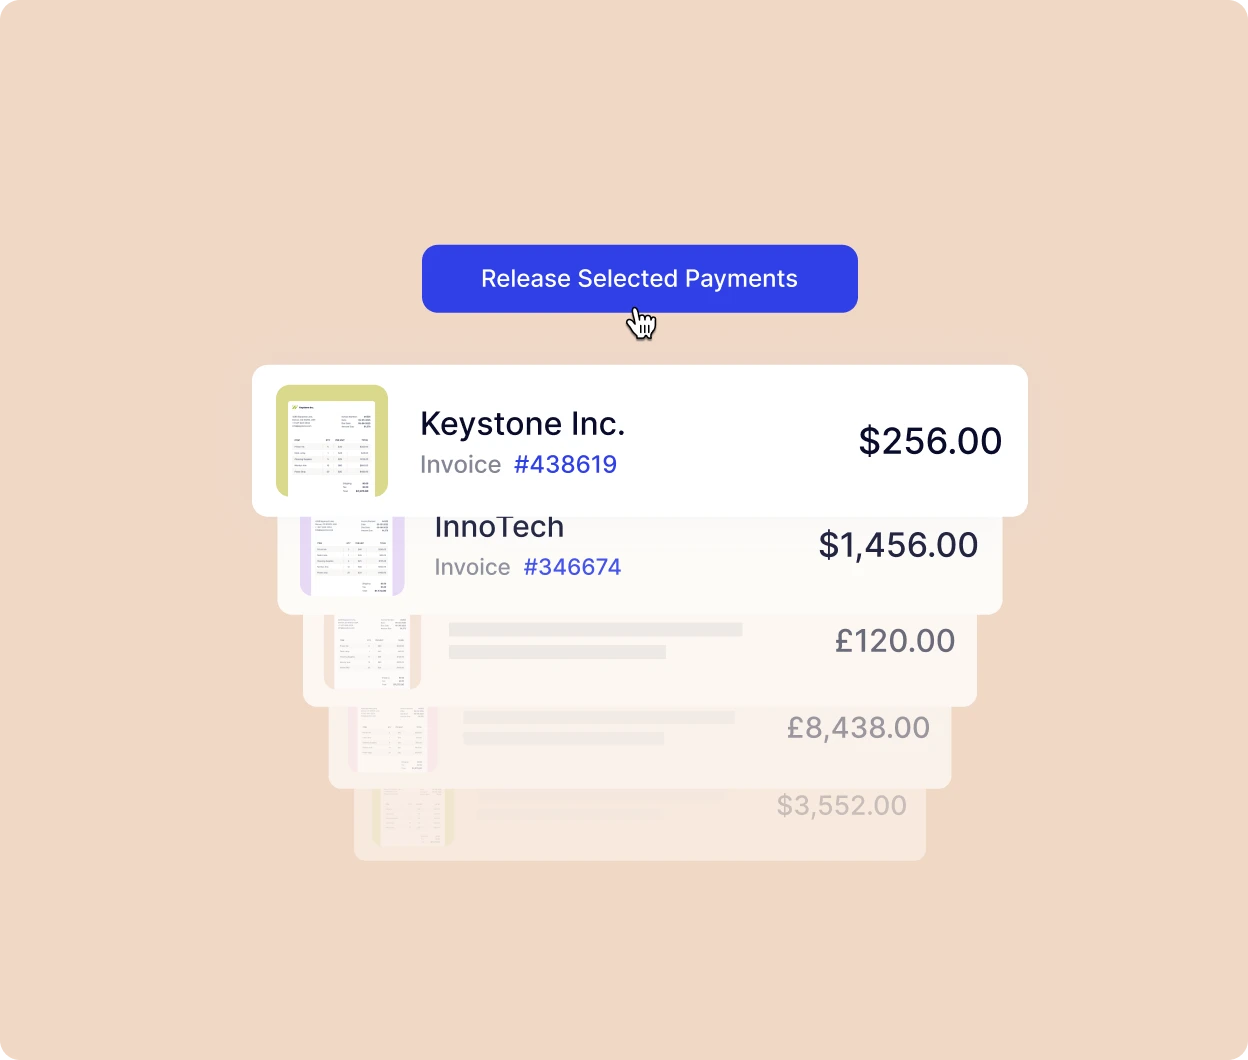This screenshot has width=1248, height=1060.
Task: Open invoice link #346674
Action: pos(572,567)
